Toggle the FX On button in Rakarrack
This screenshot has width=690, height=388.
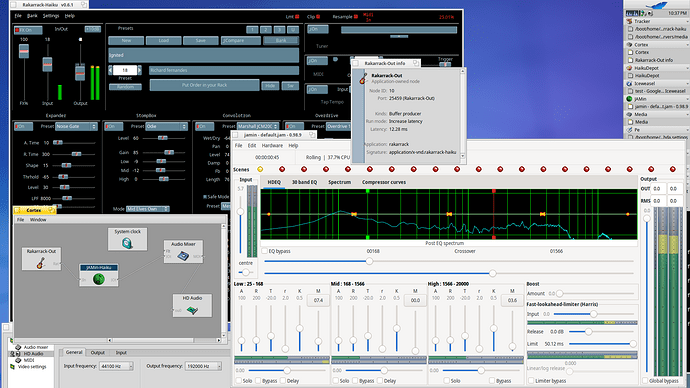(29, 30)
